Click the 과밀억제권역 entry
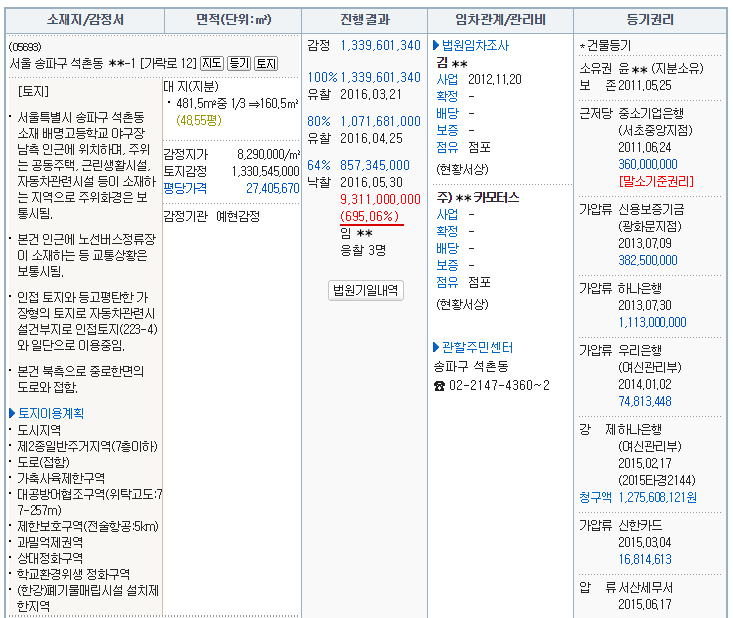733x618 pixels. coord(50,542)
